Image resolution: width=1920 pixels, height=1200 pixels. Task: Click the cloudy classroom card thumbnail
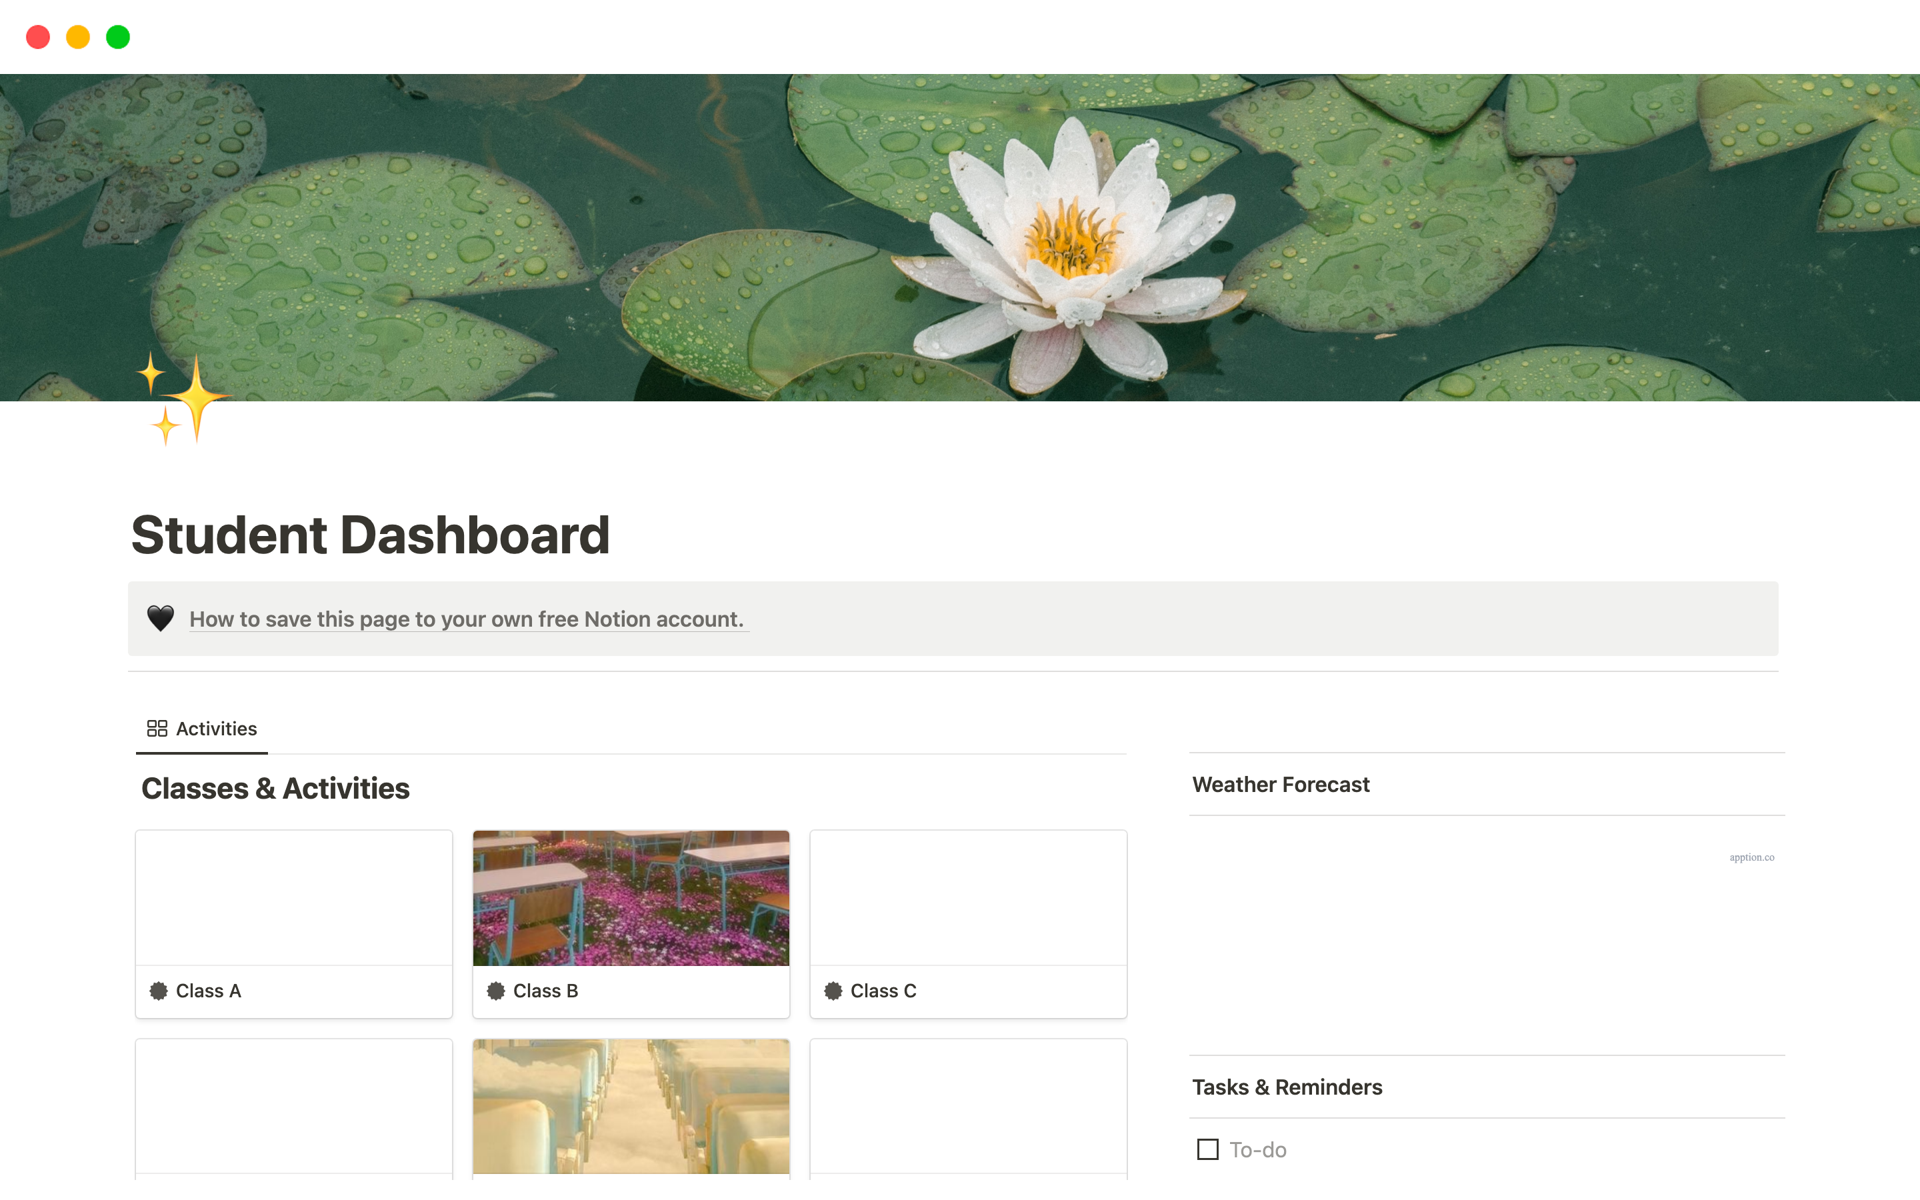click(631, 1106)
